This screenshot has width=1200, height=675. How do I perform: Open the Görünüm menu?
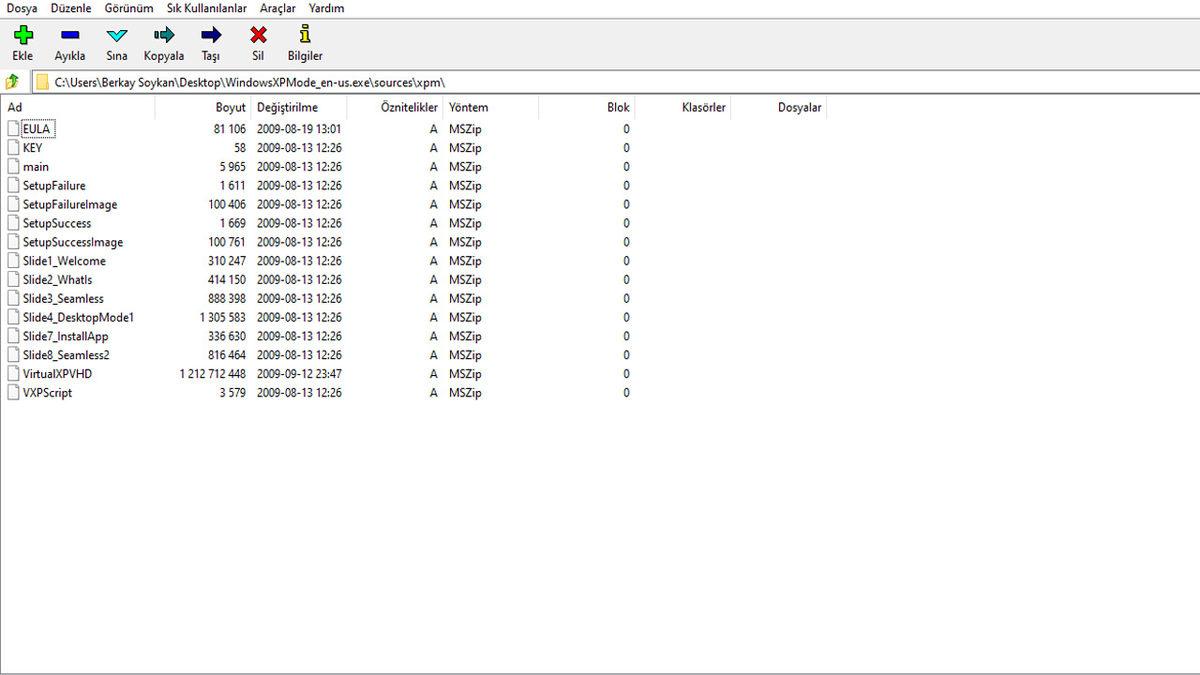point(129,8)
